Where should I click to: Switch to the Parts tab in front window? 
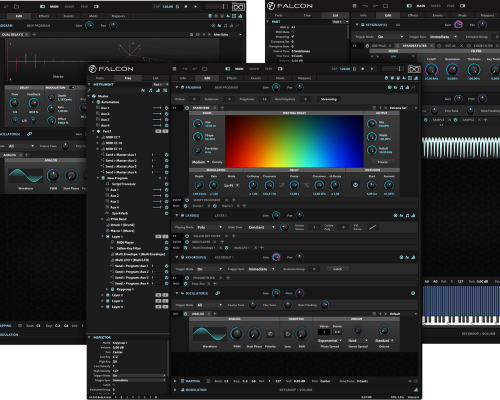[100, 78]
